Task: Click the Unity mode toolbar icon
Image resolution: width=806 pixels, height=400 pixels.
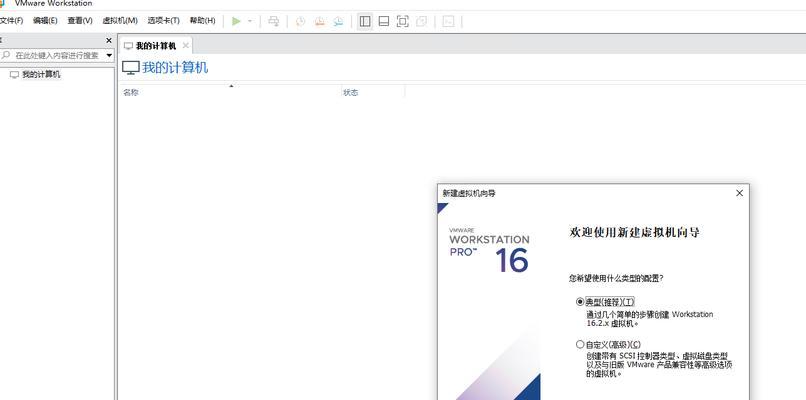Action: point(422,21)
